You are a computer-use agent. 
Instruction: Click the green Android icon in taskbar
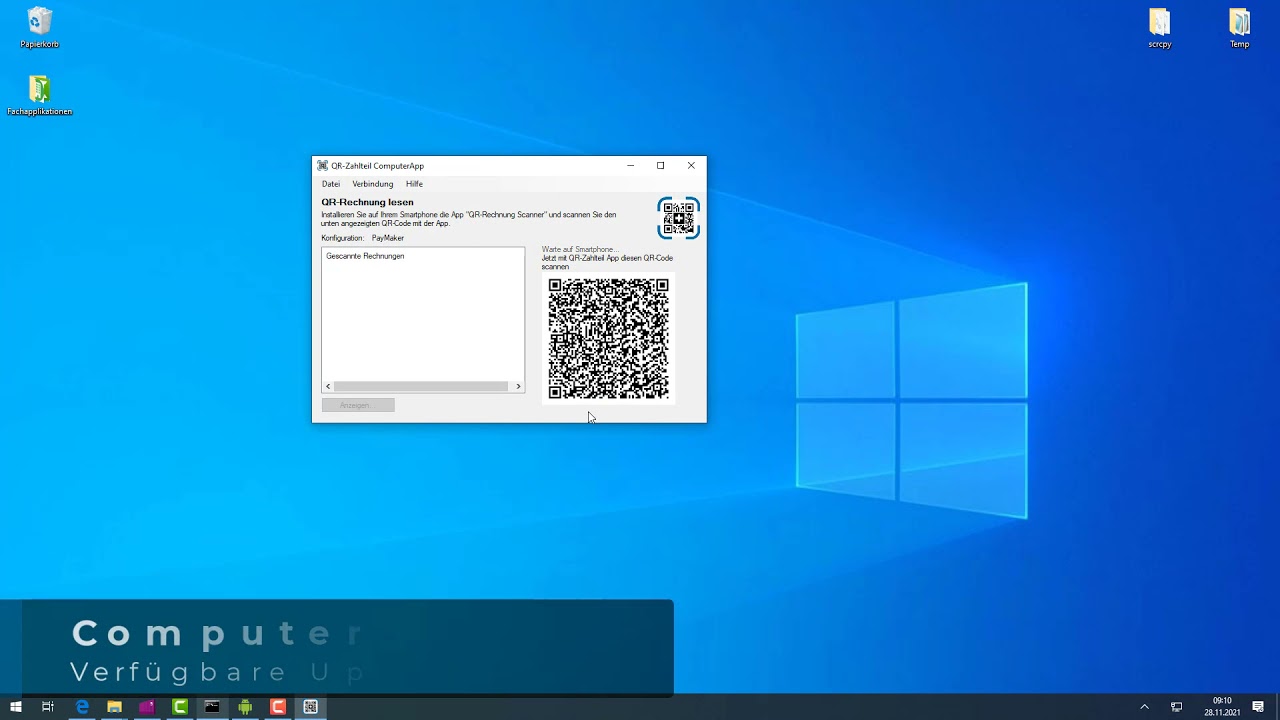(245, 707)
